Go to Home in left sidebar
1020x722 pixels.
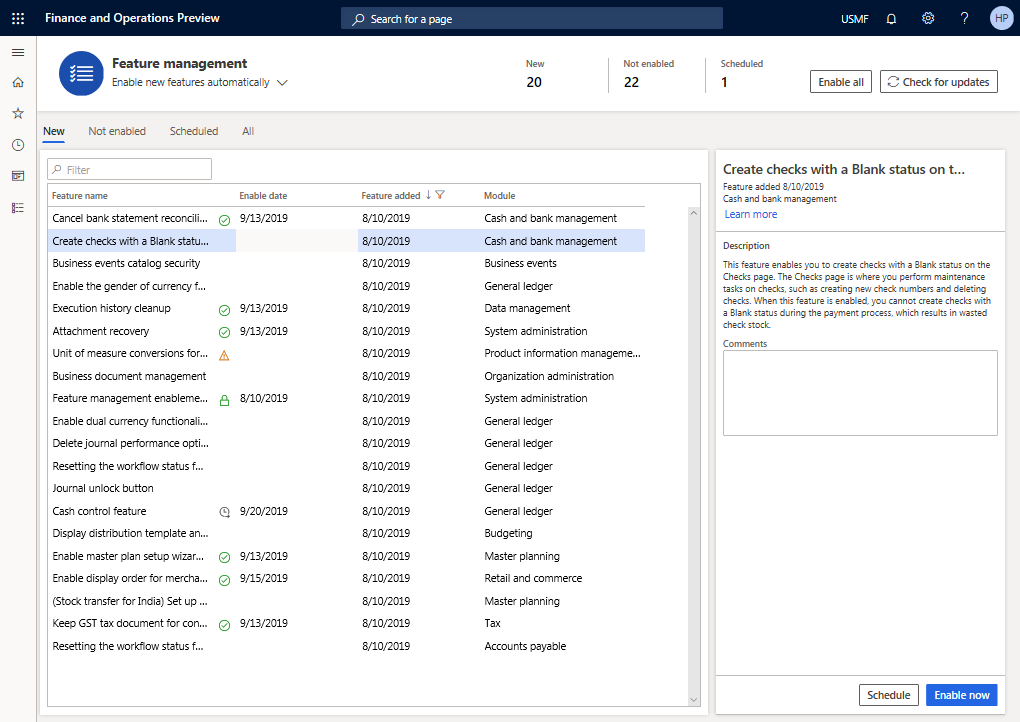[18, 83]
